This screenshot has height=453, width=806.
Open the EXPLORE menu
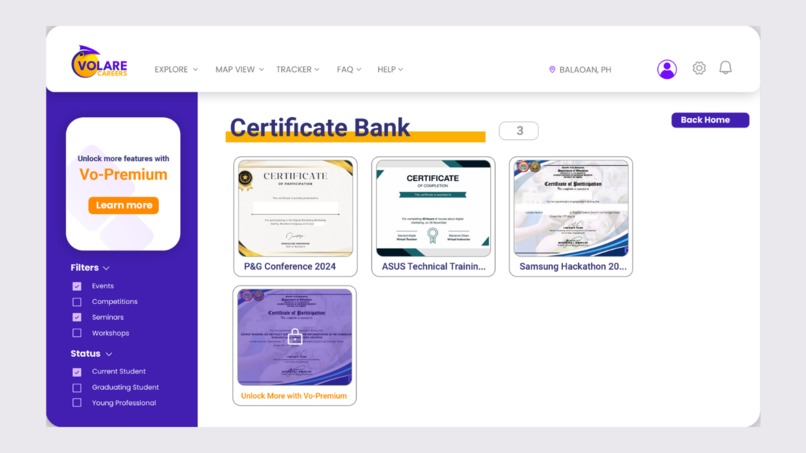171,69
